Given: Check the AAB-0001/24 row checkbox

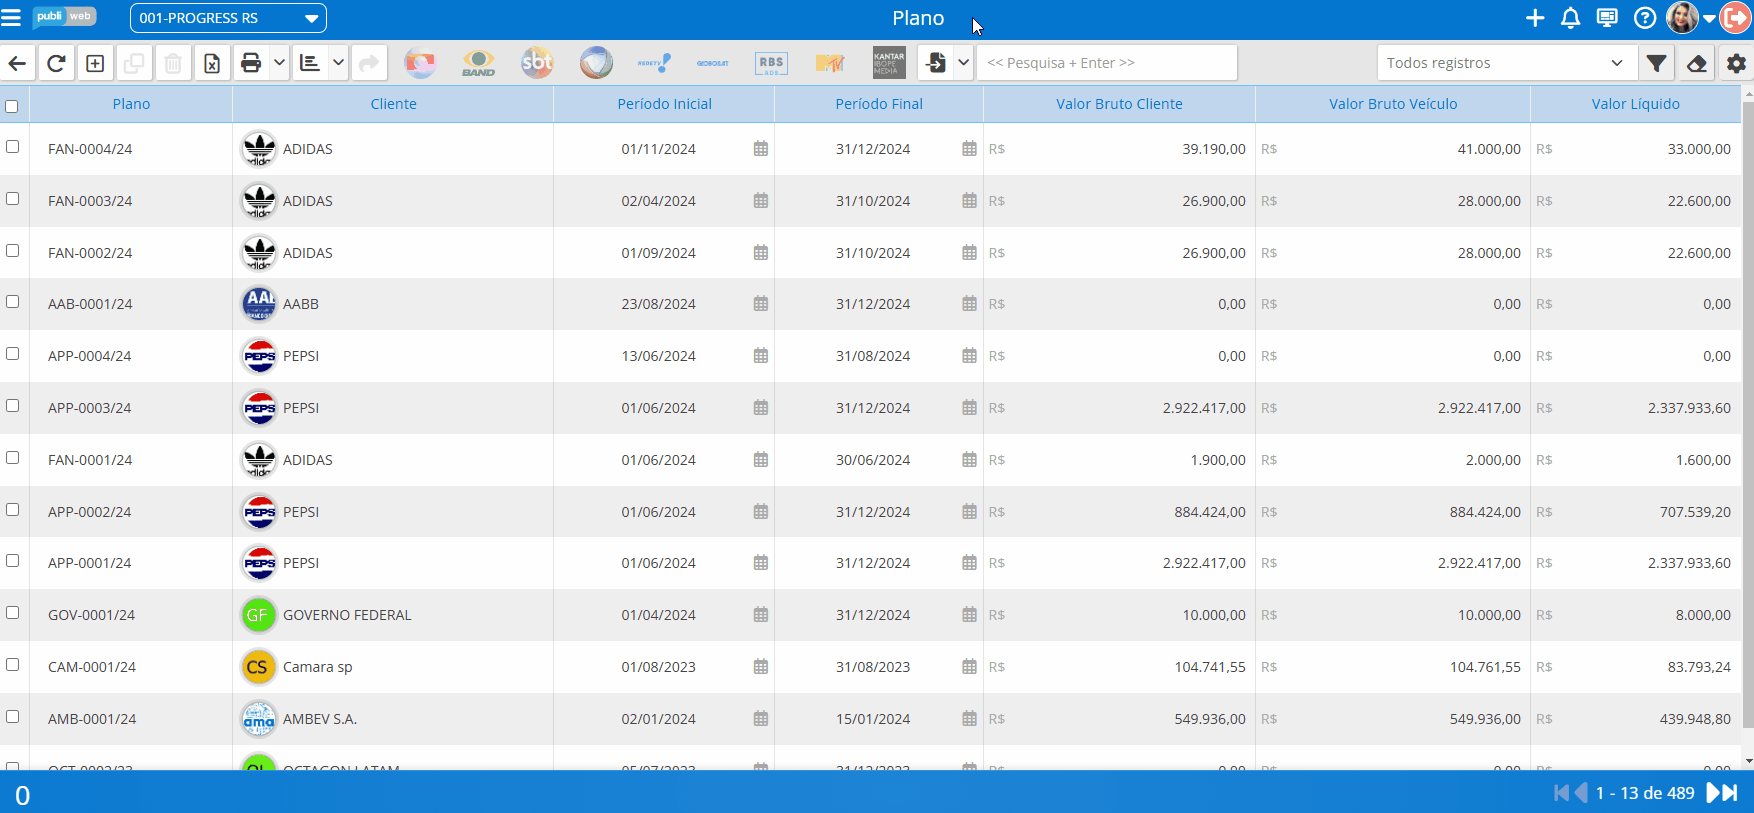Looking at the screenshot, I should pos(12,301).
